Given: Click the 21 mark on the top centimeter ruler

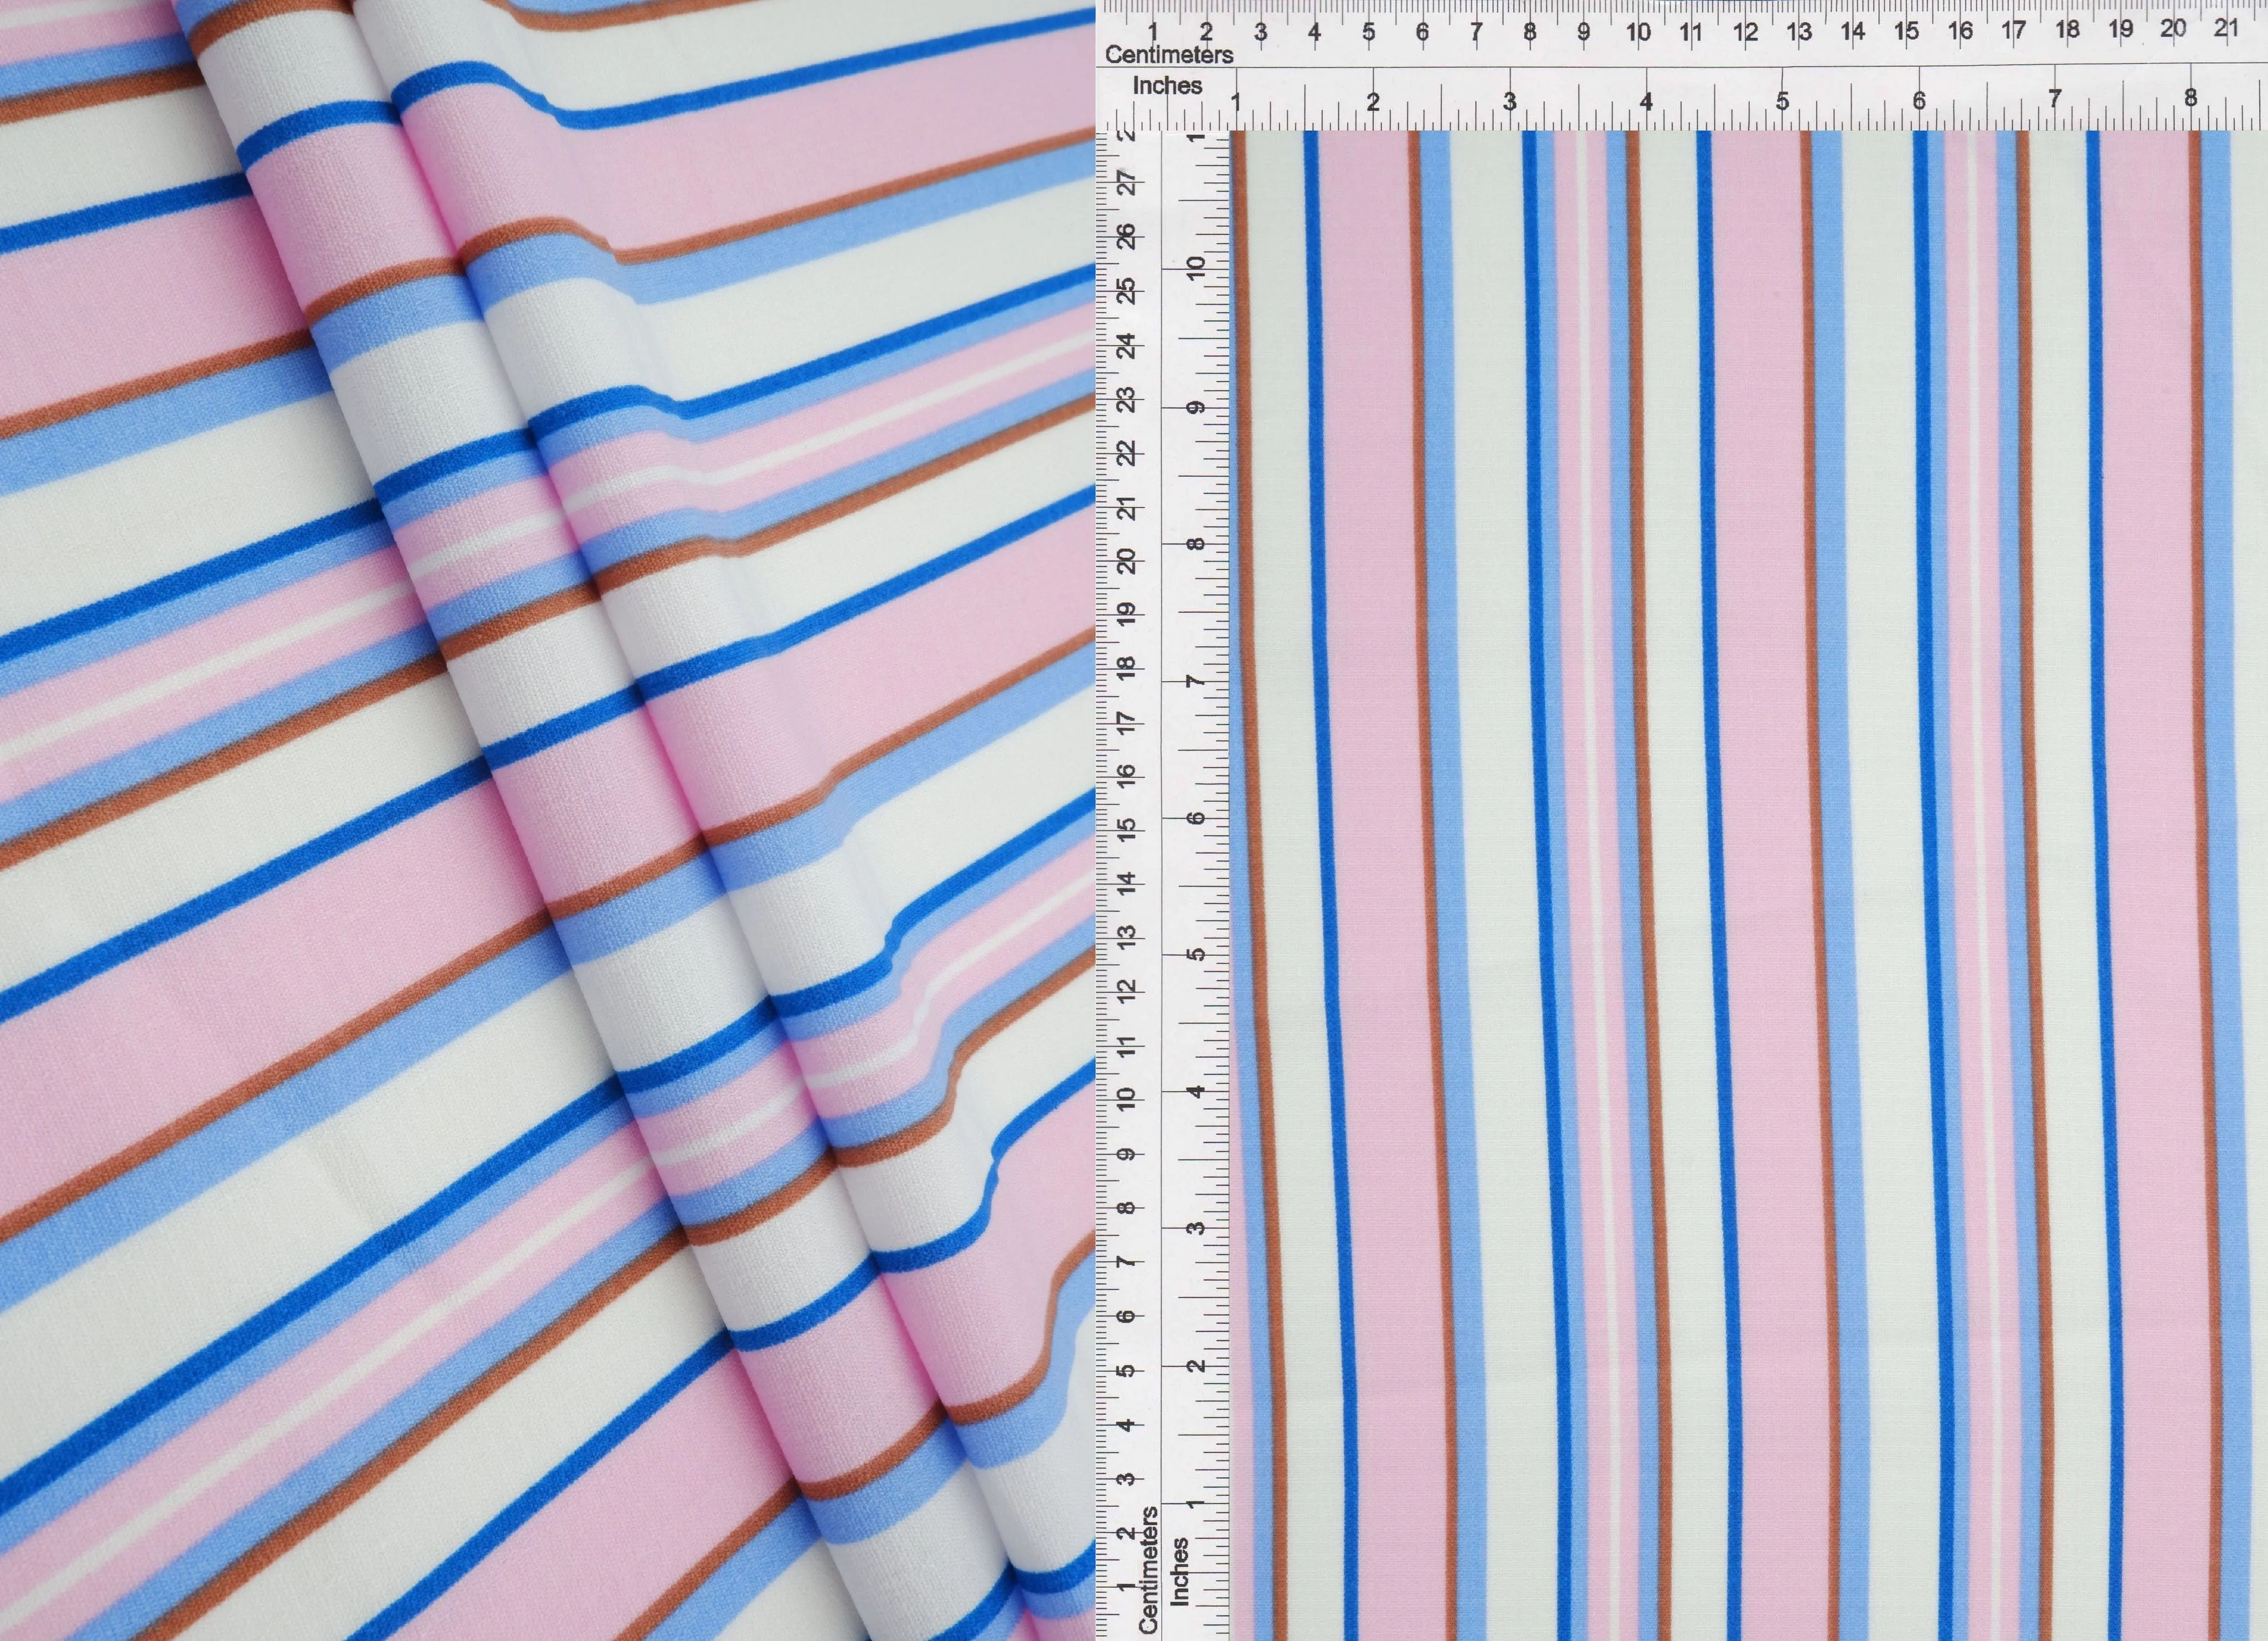Looking at the screenshot, I should point(2226,28).
